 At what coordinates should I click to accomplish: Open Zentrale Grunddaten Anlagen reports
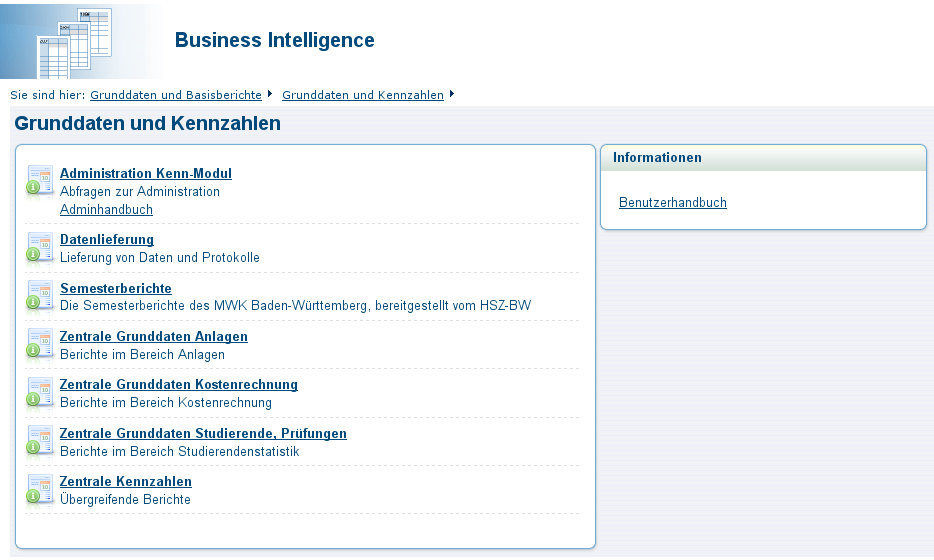[x=153, y=336]
